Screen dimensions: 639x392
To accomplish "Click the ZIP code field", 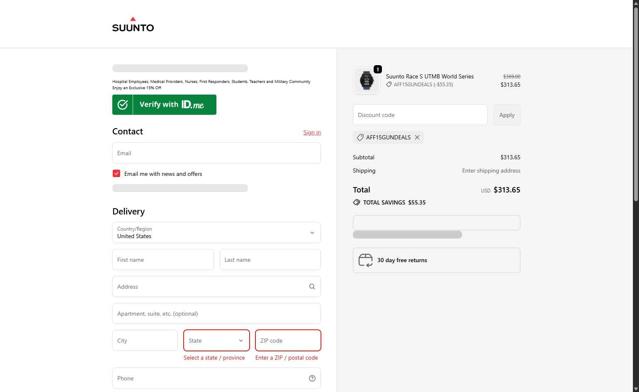I will 288,340.
